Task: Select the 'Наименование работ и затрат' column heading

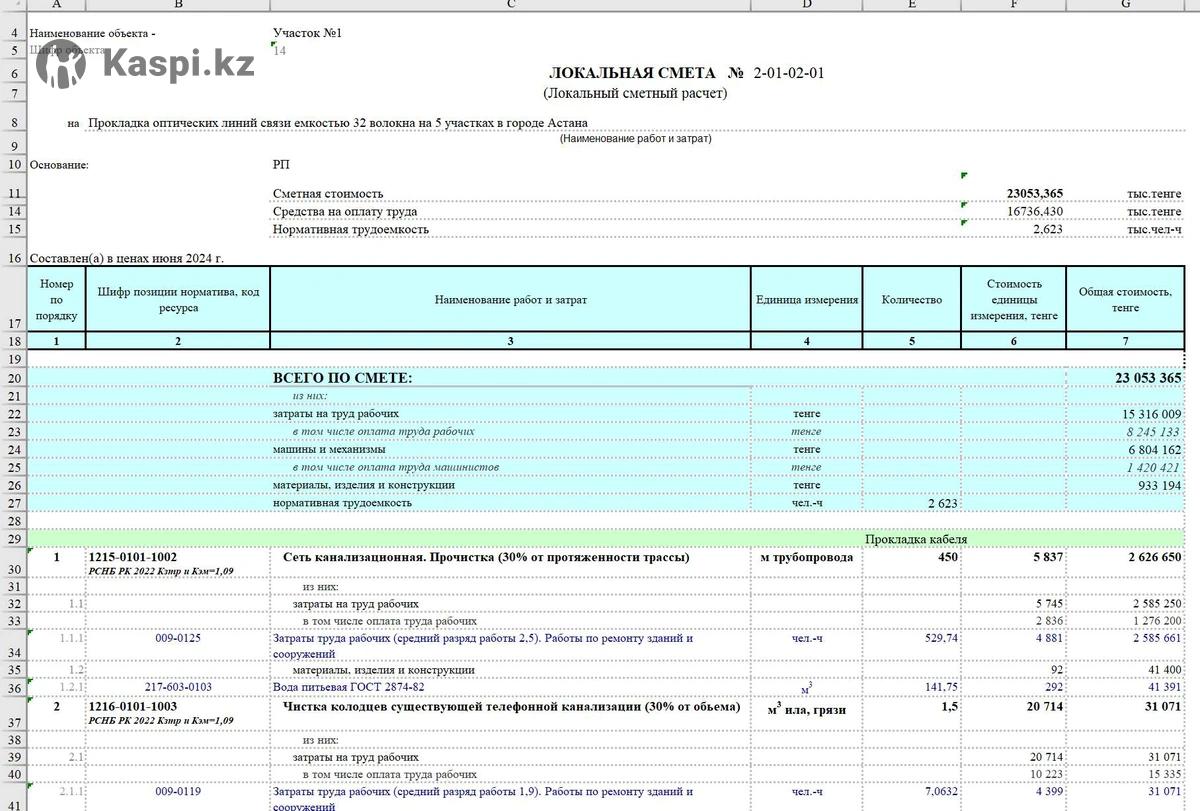Action: pos(510,300)
